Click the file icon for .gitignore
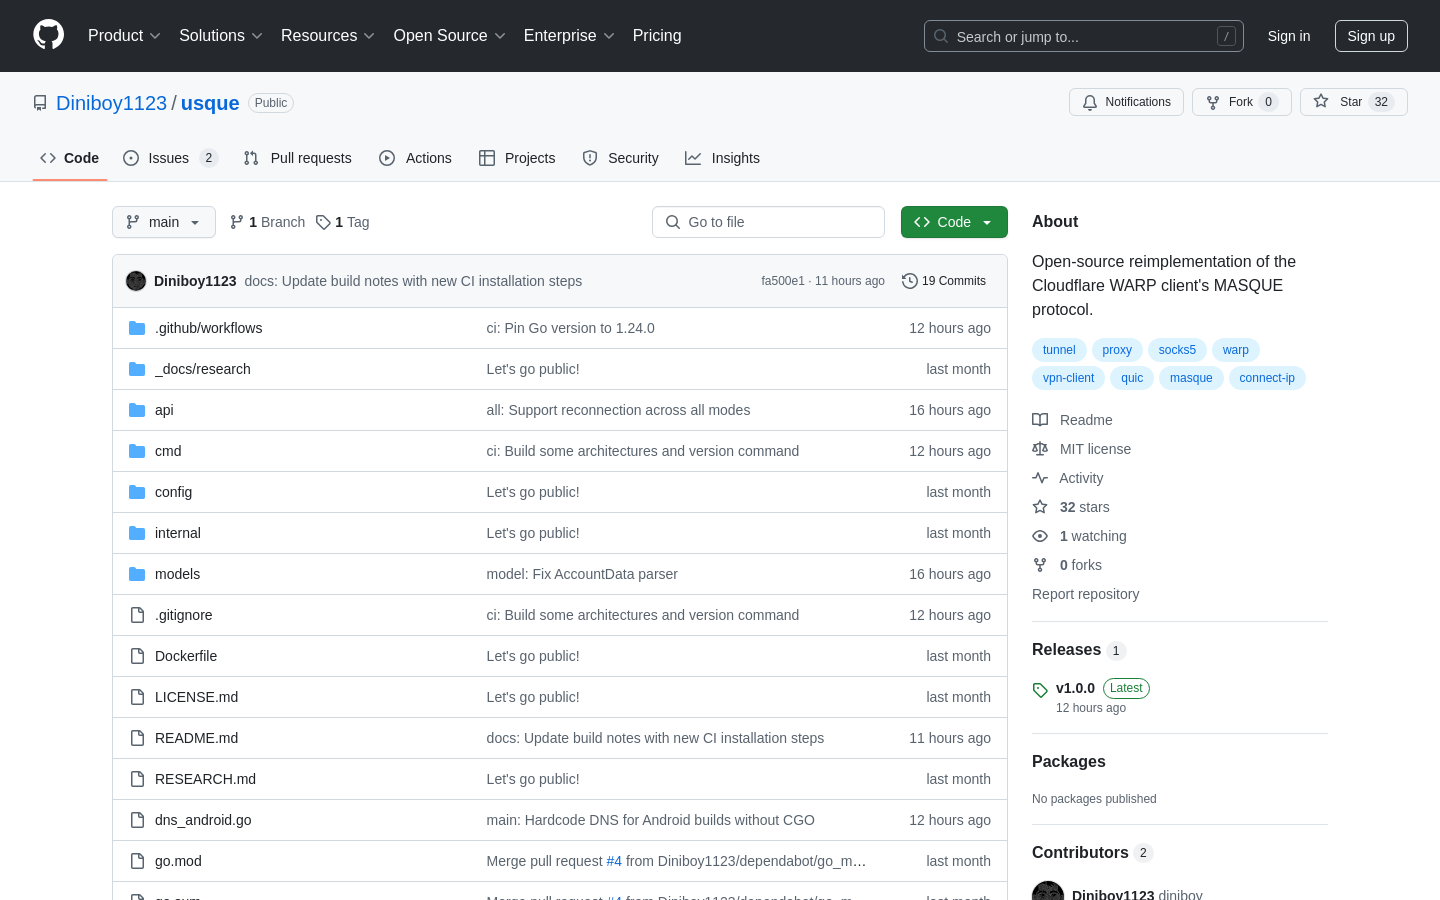 tap(137, 615)
